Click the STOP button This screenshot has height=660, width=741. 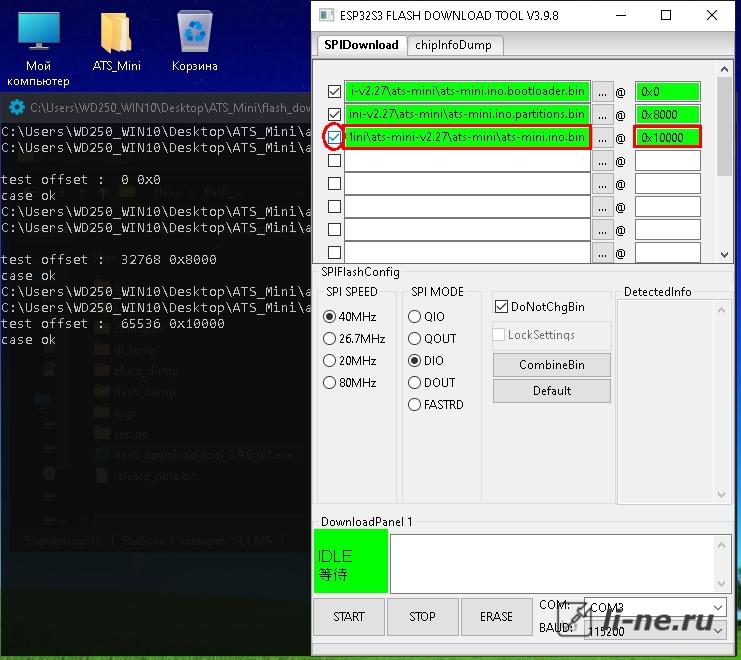(x=422, y=617)
